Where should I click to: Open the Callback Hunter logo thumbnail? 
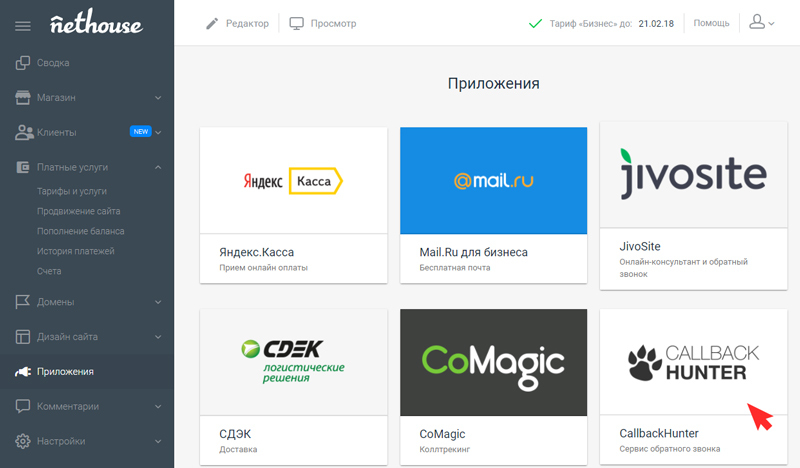(693, 362)
